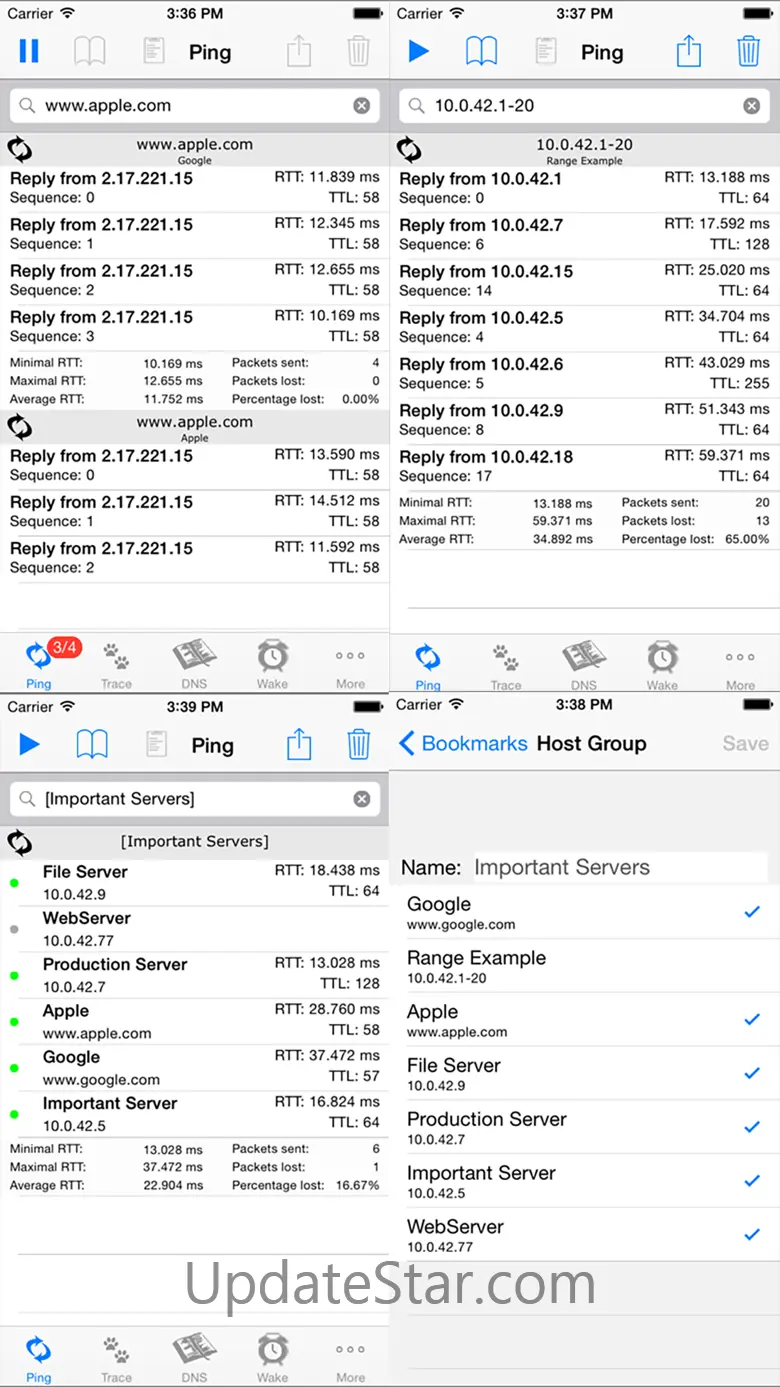Select Ping tab showing the 3/4 badge
780x1387 pixels.
39,664
